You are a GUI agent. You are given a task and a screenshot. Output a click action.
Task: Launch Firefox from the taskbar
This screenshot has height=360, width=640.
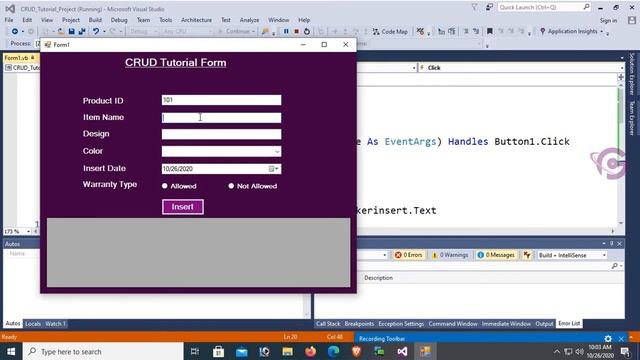(x=310, y=351)
